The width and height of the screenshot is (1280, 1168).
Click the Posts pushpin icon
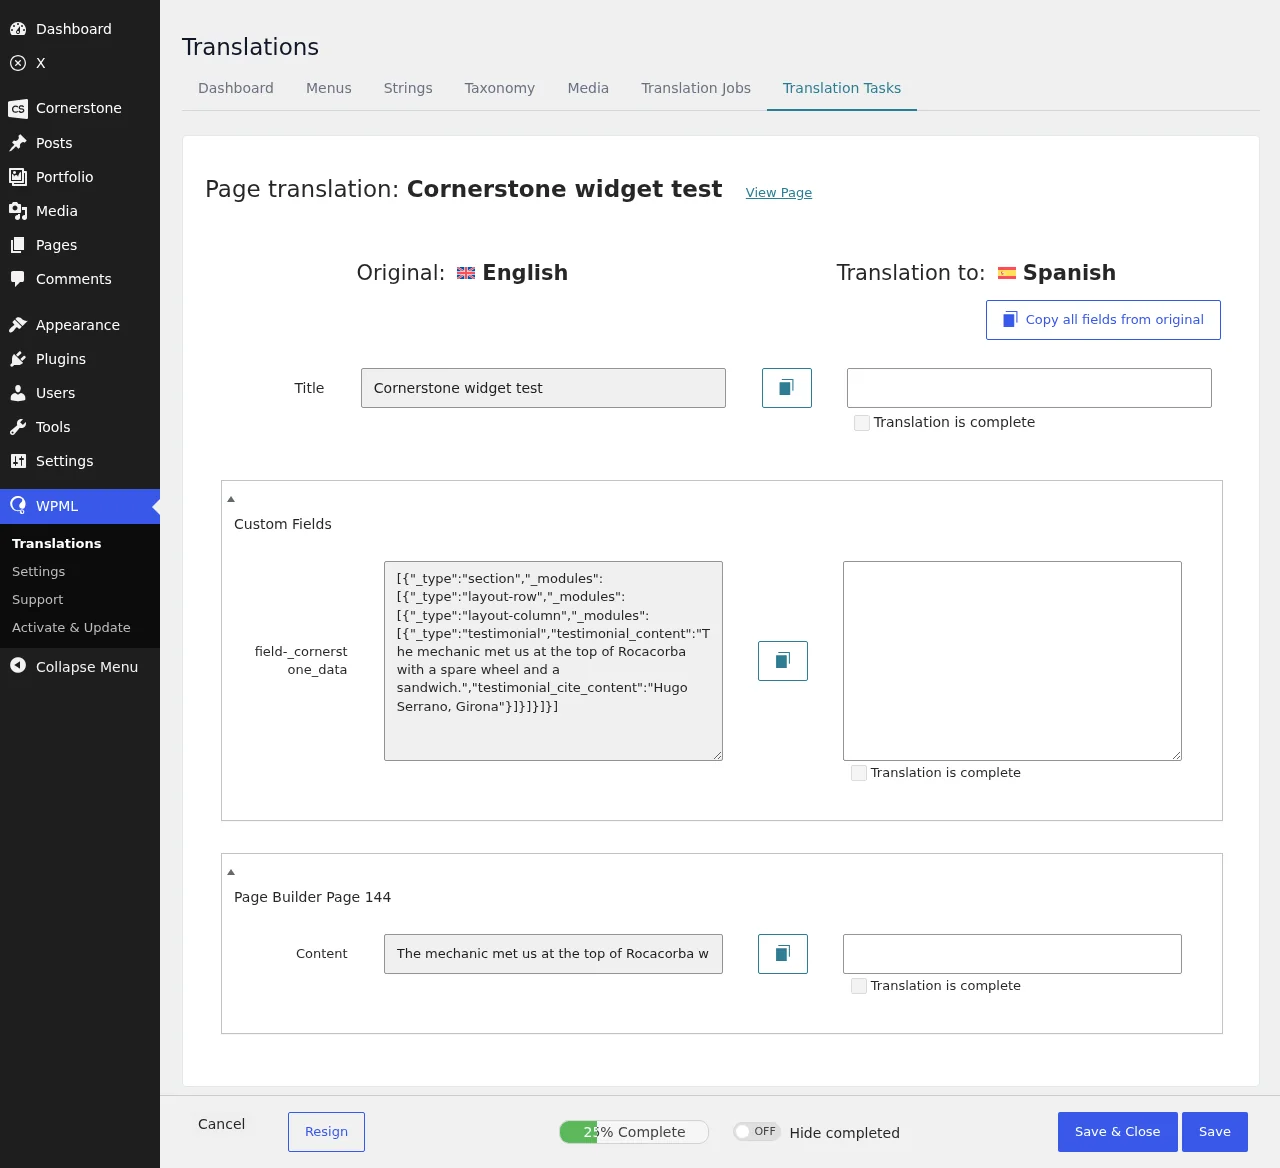pos(18,143)
